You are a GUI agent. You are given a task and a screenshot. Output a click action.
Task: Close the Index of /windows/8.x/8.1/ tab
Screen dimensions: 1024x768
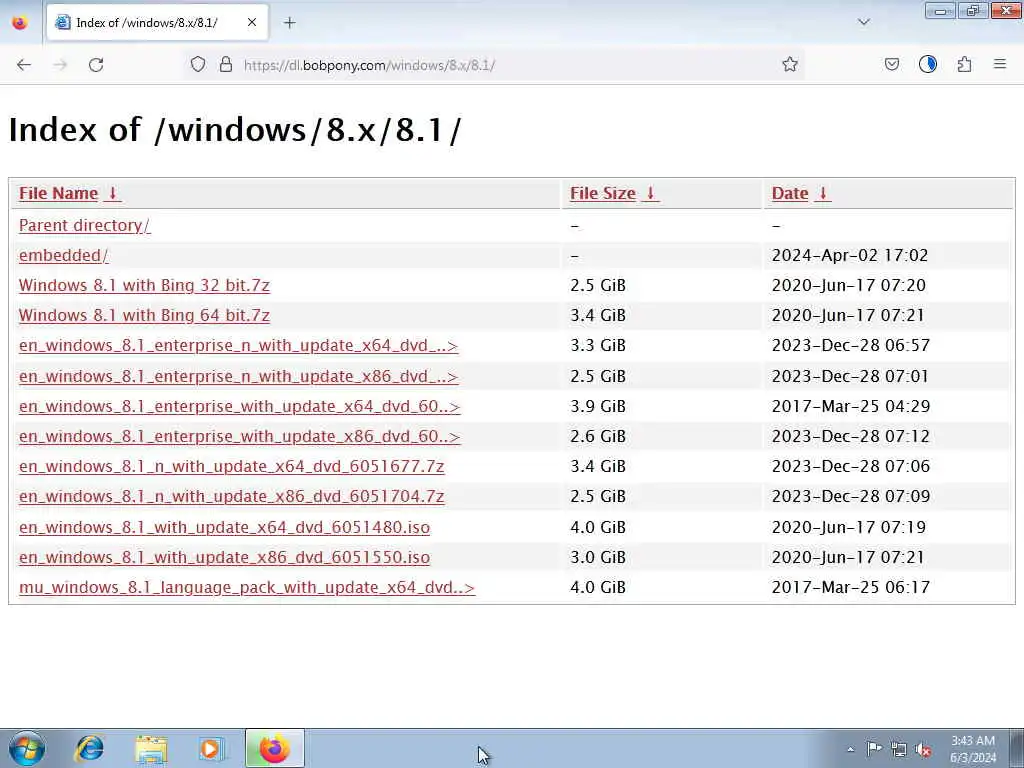[252, 22]
